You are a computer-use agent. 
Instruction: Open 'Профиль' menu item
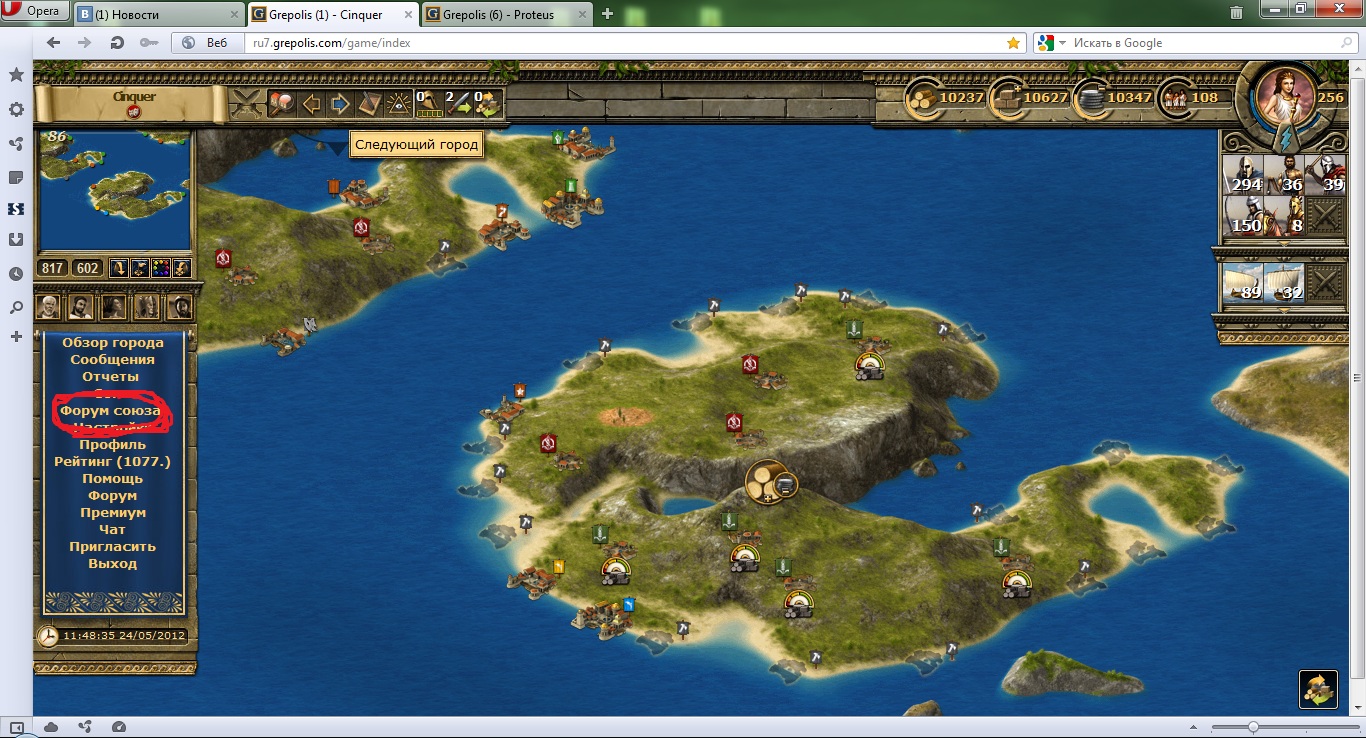click(x=113, y=445)
